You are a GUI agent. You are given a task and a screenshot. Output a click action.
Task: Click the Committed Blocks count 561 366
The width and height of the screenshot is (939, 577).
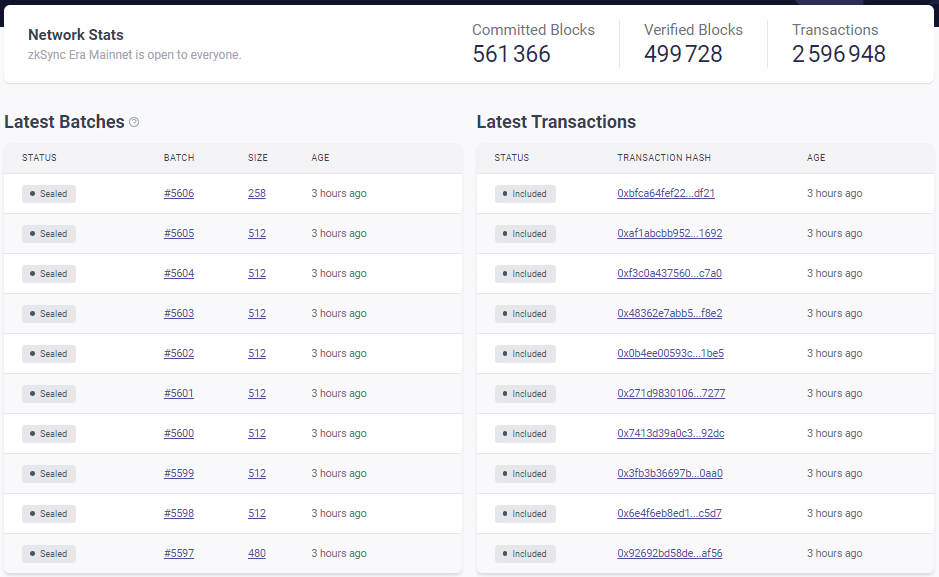tap(511, 54)
